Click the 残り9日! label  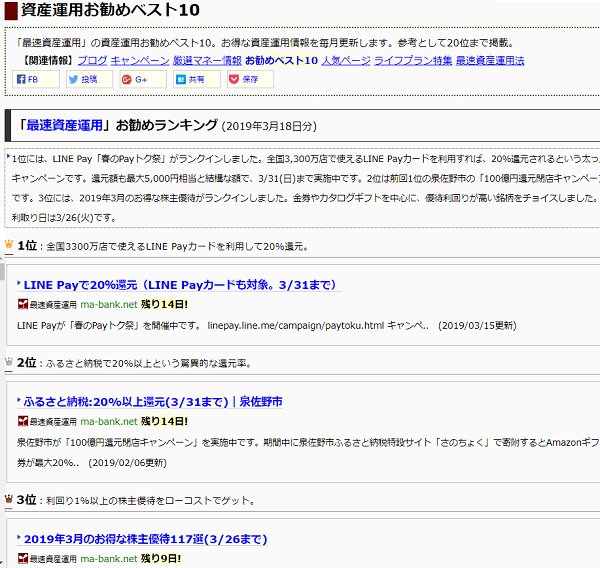point(161,559)
